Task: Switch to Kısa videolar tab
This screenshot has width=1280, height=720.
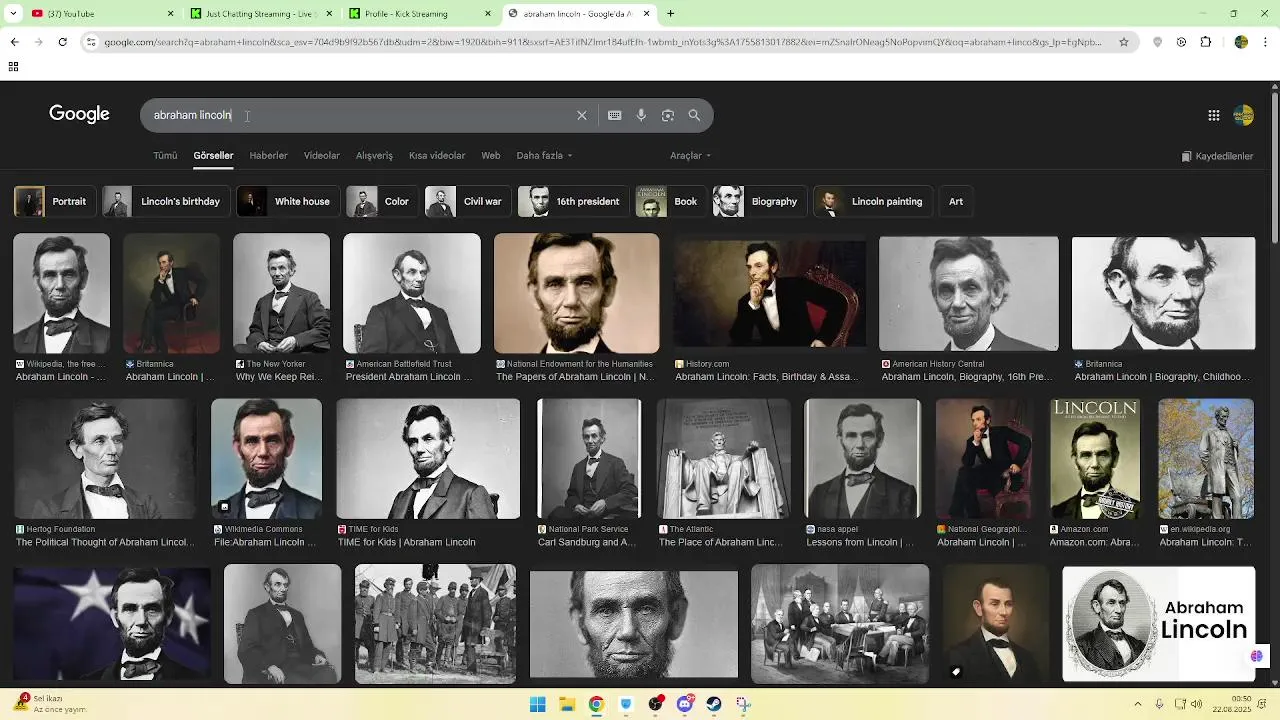Action: pyautogui.click(x=437, y=156)
